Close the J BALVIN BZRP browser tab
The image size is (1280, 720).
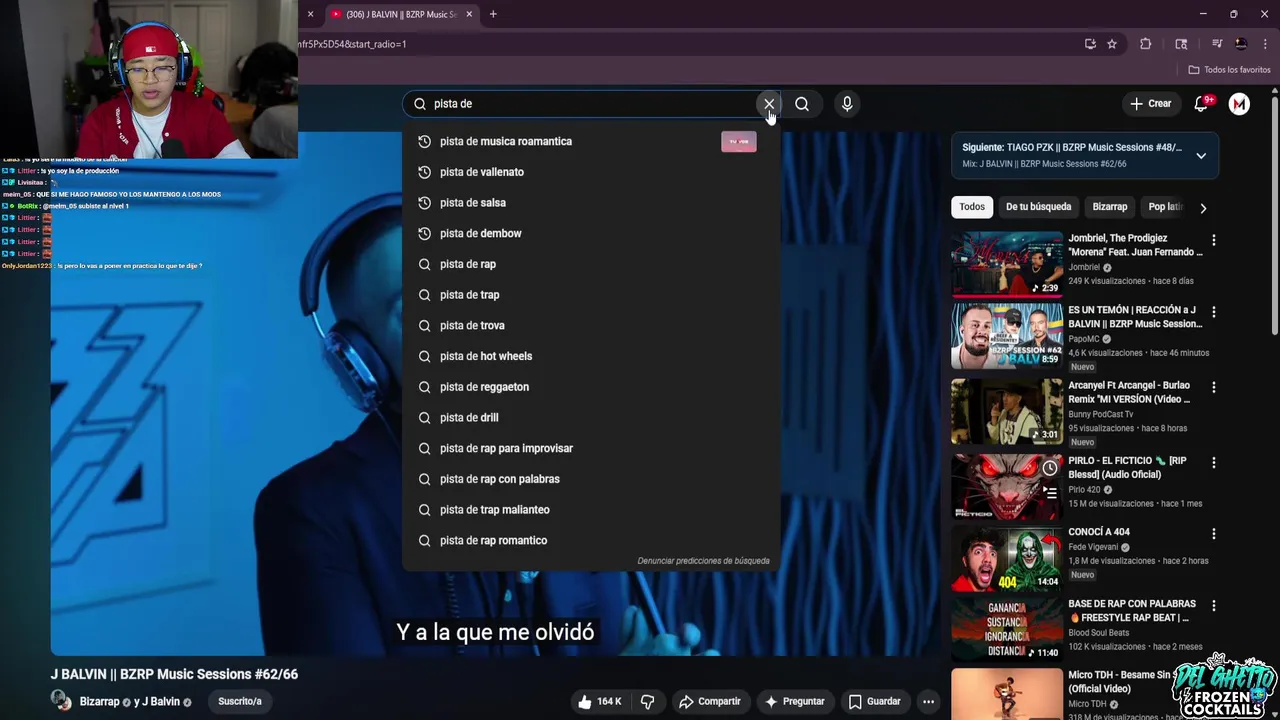click(469, 14)
